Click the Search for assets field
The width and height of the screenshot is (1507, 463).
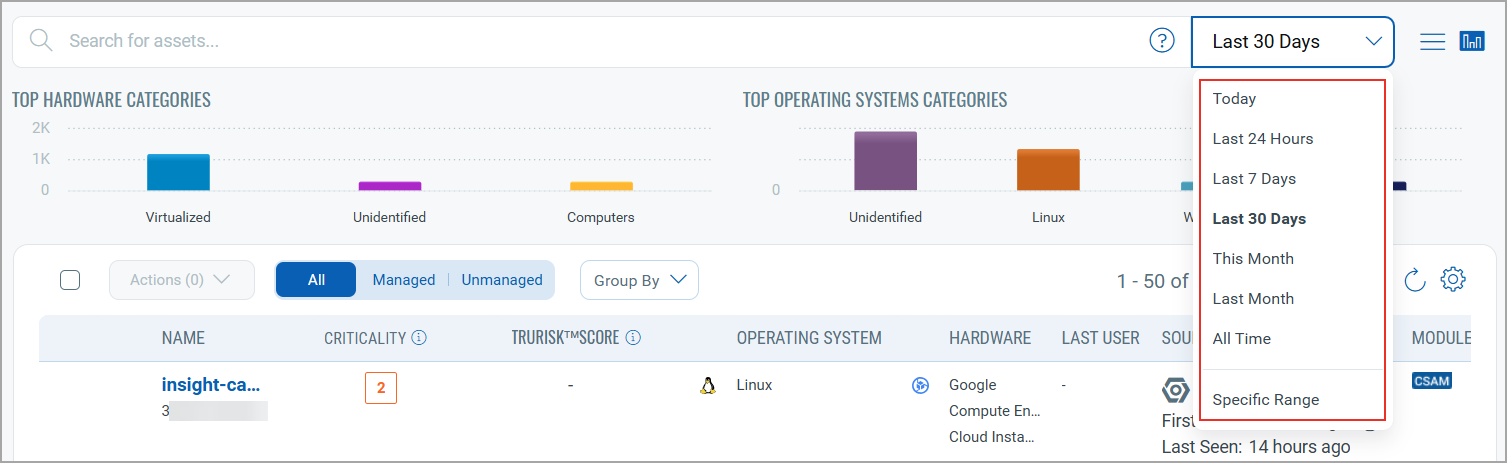point(600,41)
